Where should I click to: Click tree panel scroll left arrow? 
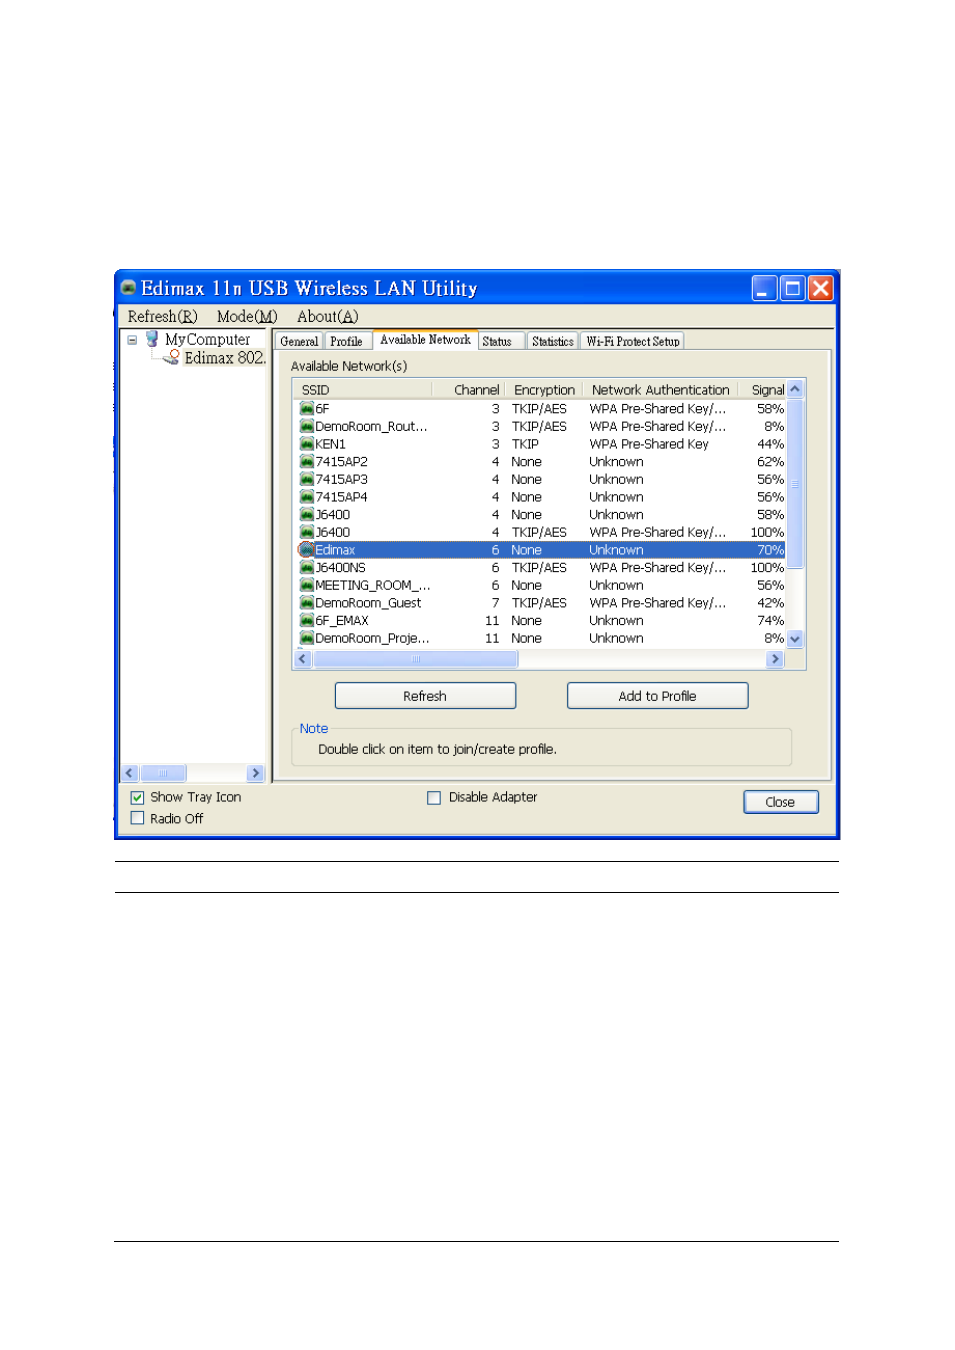[129, 773]
